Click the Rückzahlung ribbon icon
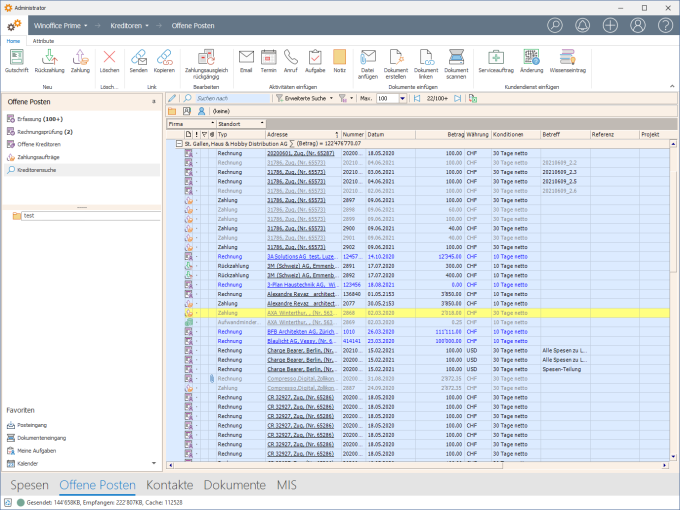This screenshot has height=510, width=680. point(49,59)
